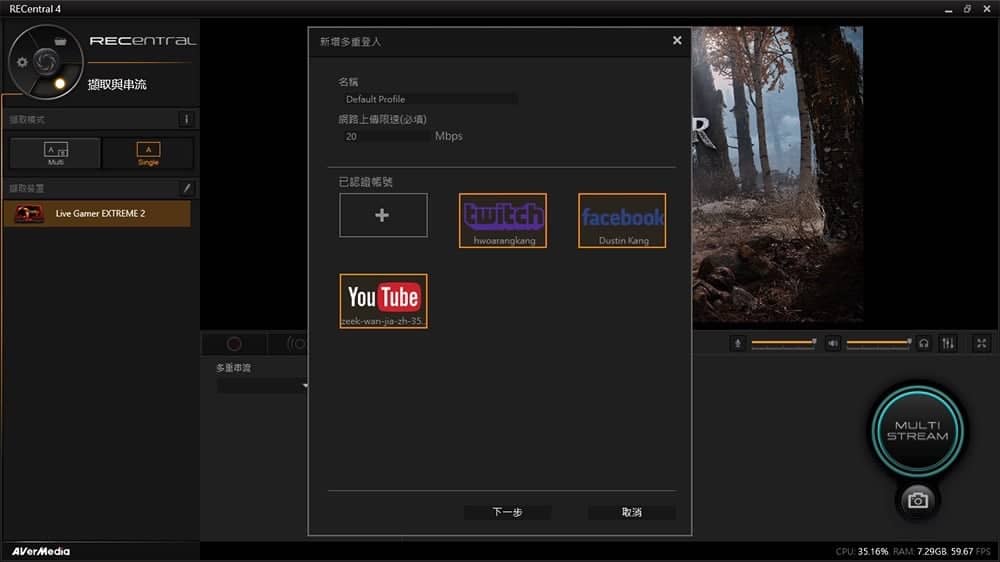Open settings gear in the RECentral dial
Viewport: 1000px width, 562px height.
click(22, 62)
